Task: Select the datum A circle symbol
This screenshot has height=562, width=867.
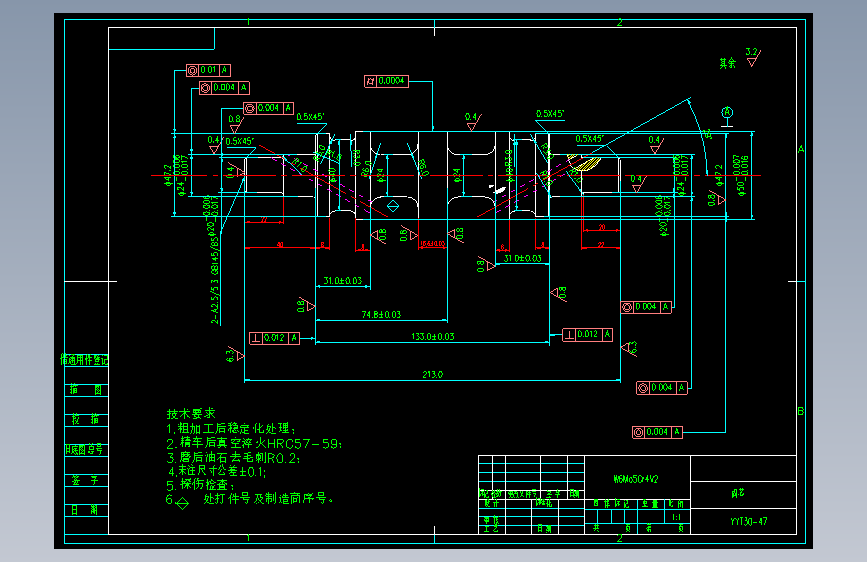Action: [x=727, y=113]
